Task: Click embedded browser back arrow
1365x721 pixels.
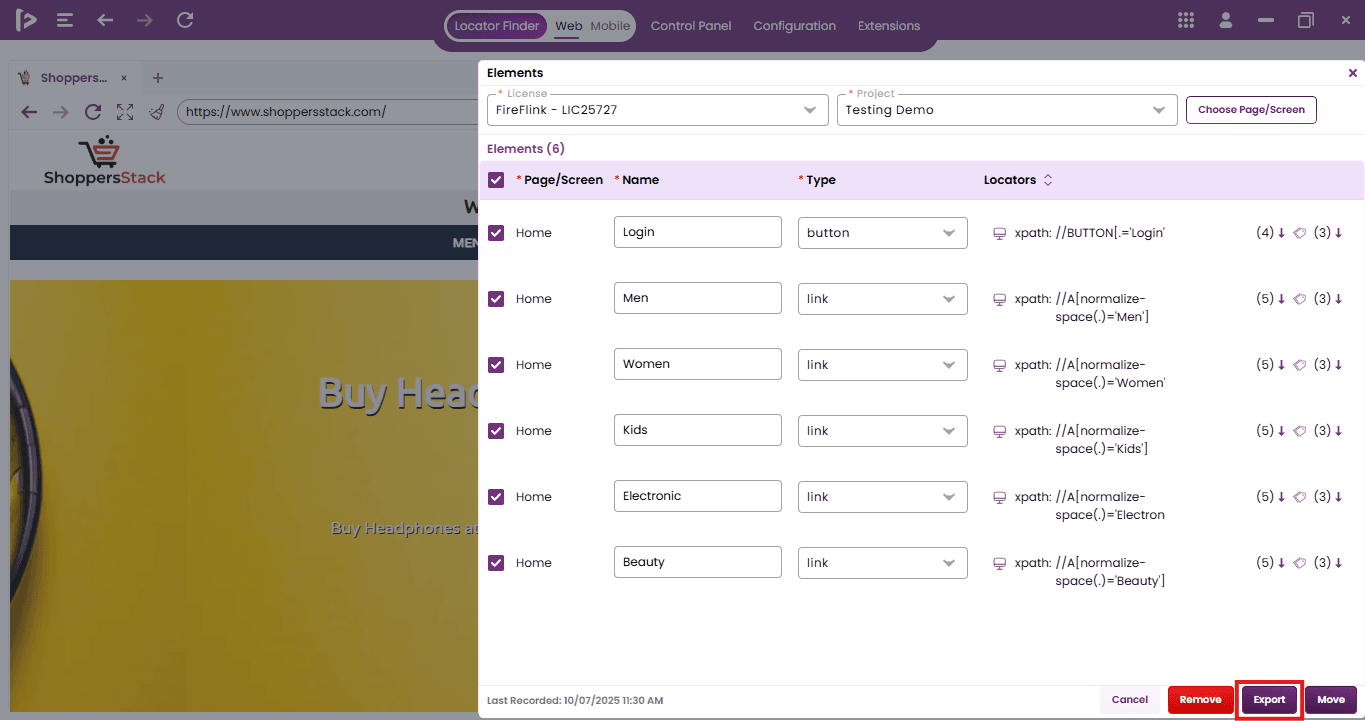Action: [x=29, y=112]
